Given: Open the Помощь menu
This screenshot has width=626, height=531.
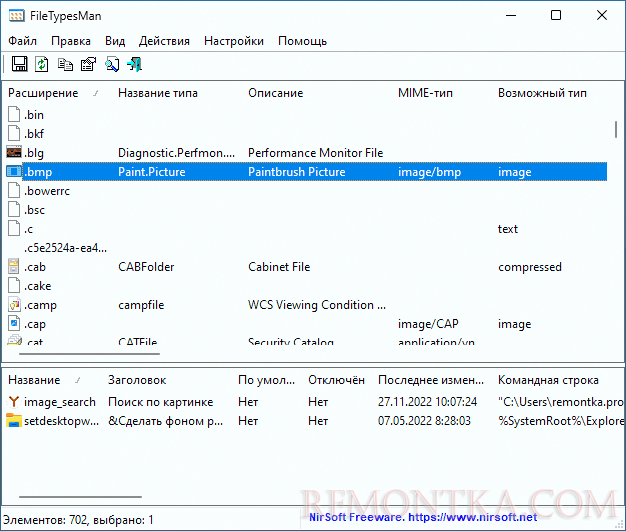Looking at the screenshot, I should (x=303, y=41).
